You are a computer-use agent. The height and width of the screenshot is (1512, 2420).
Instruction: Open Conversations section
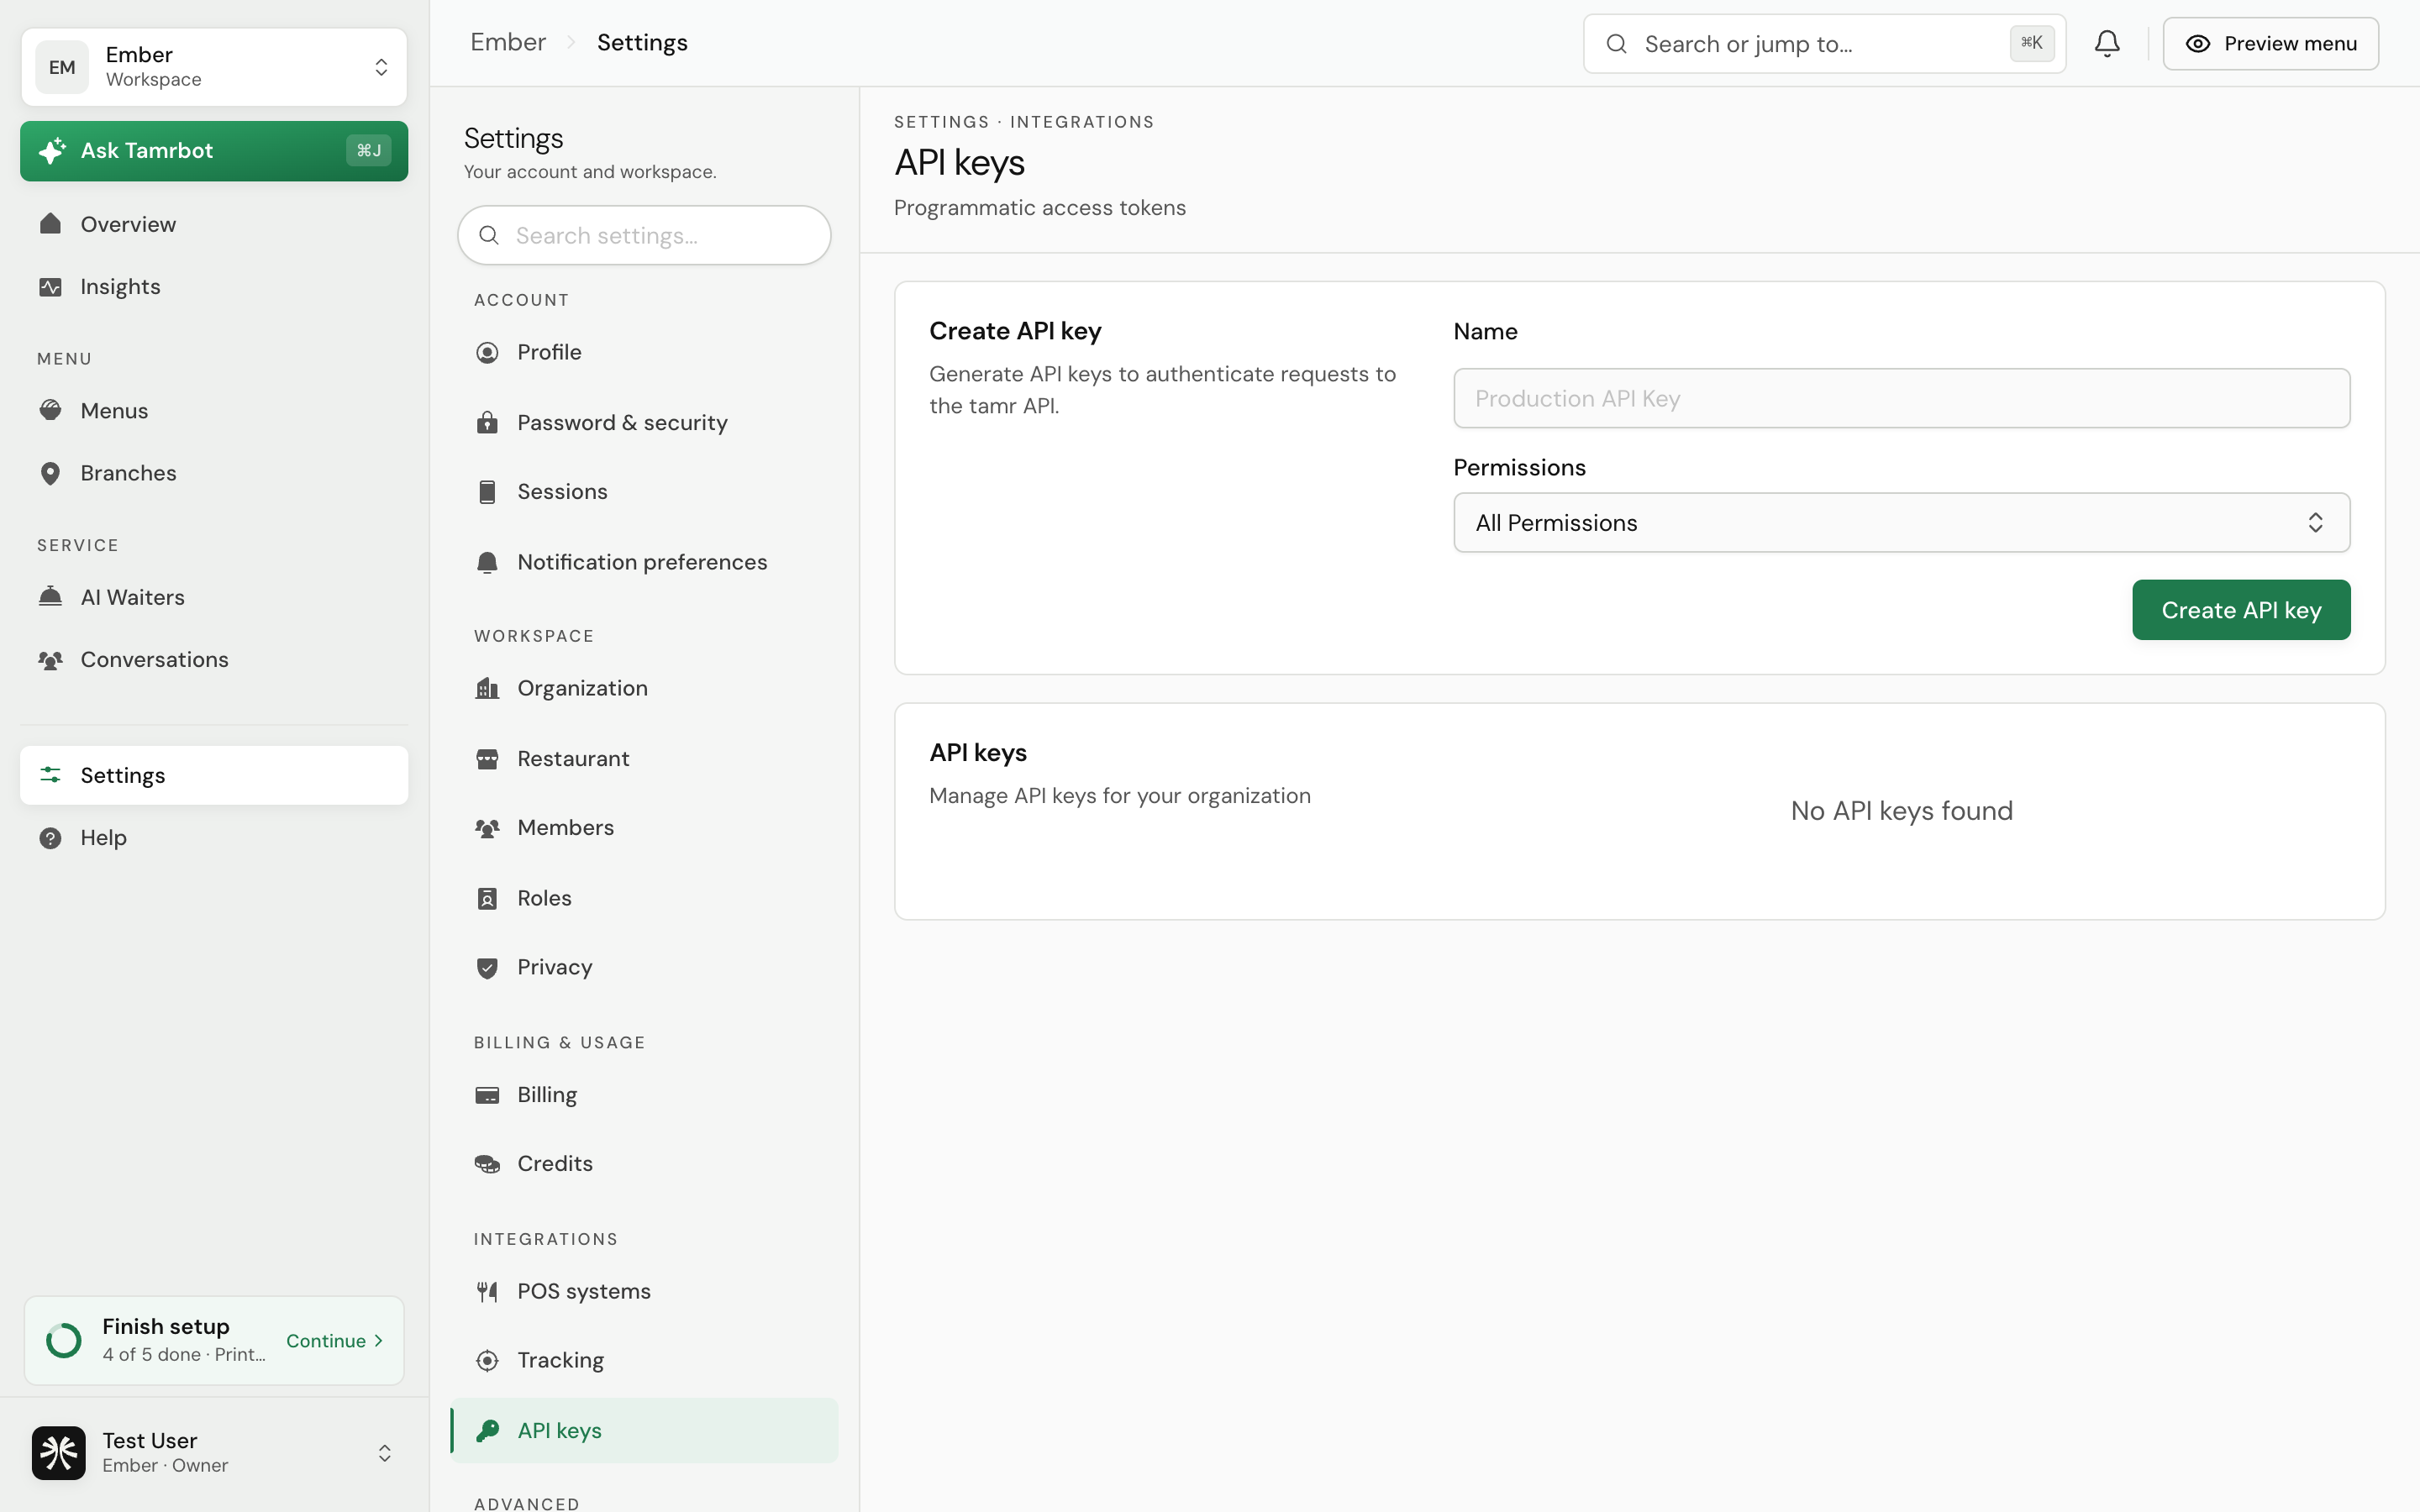pos(214,660)
